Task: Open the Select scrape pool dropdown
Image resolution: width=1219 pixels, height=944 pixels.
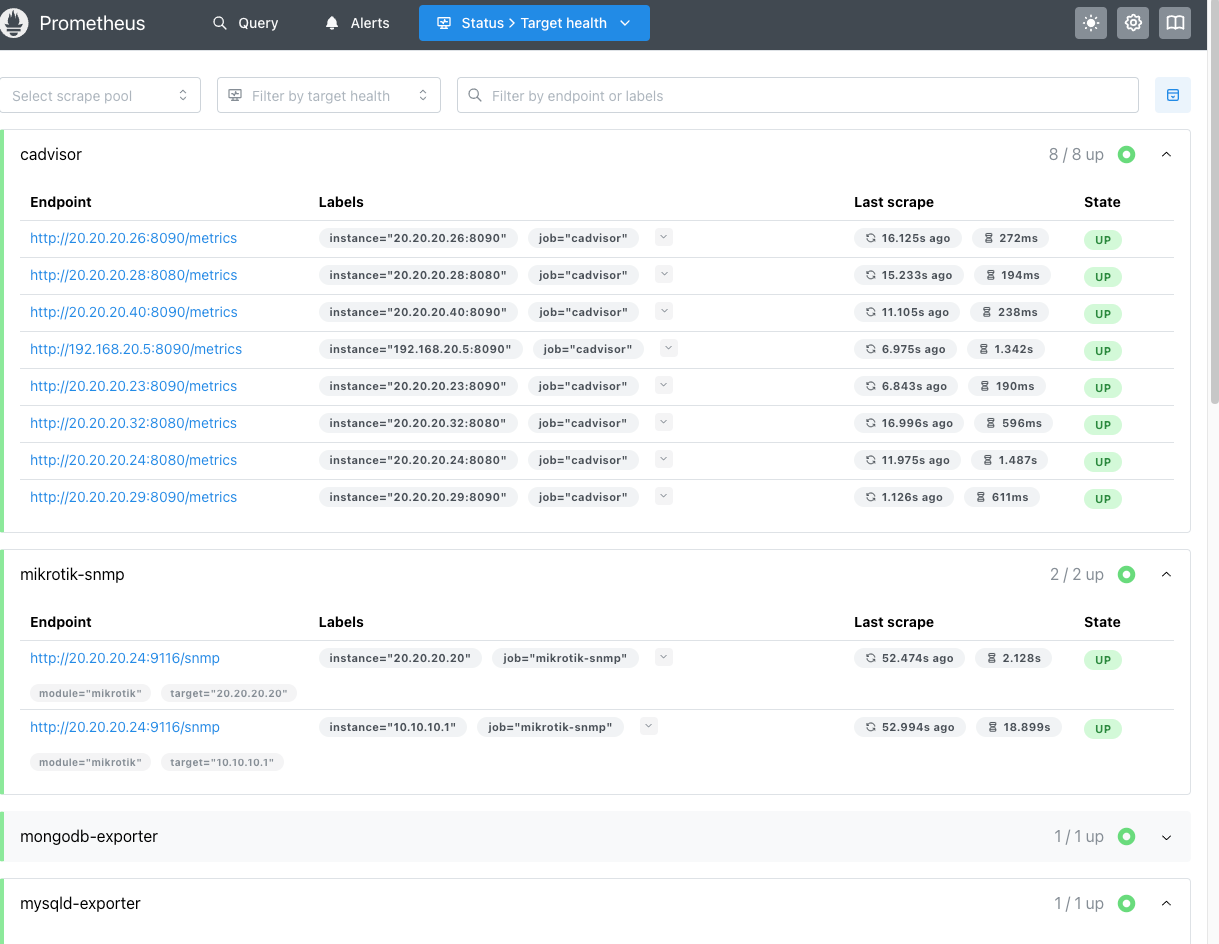Action: (100, 95)
